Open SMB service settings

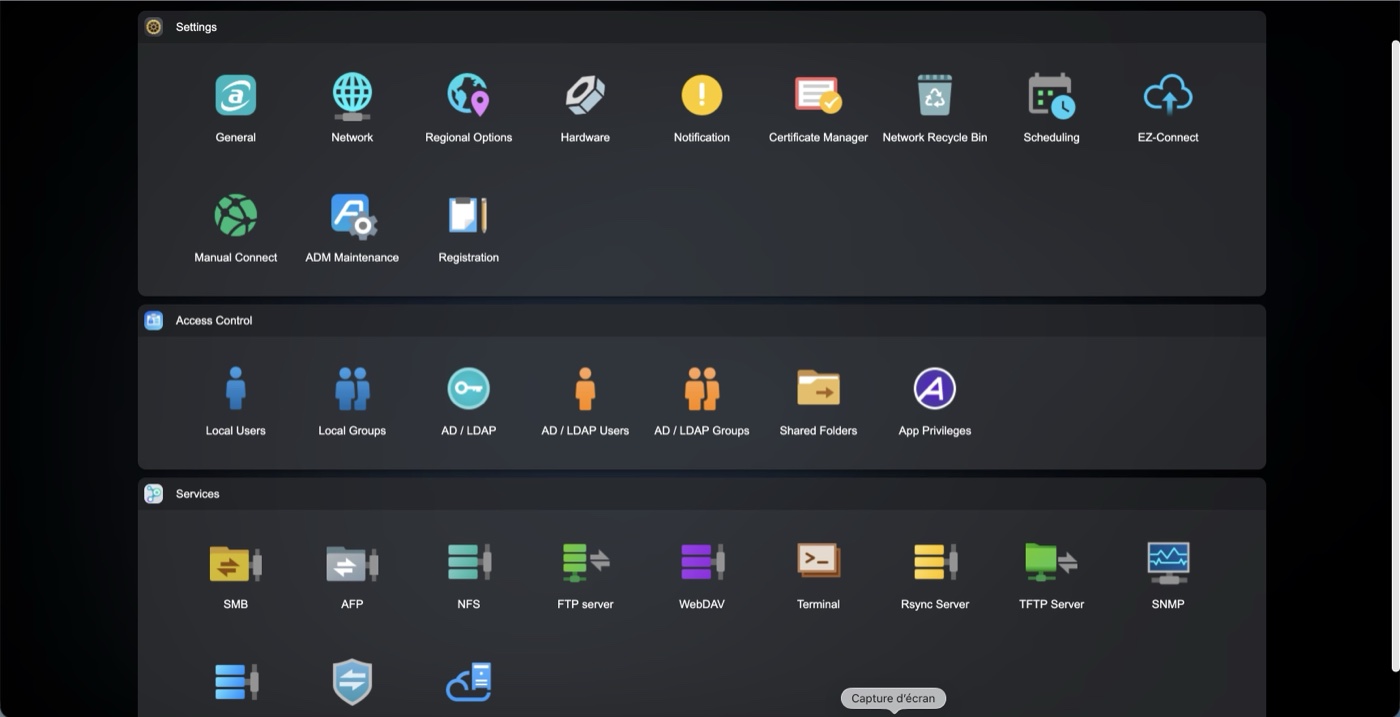(x=236, y=564)
